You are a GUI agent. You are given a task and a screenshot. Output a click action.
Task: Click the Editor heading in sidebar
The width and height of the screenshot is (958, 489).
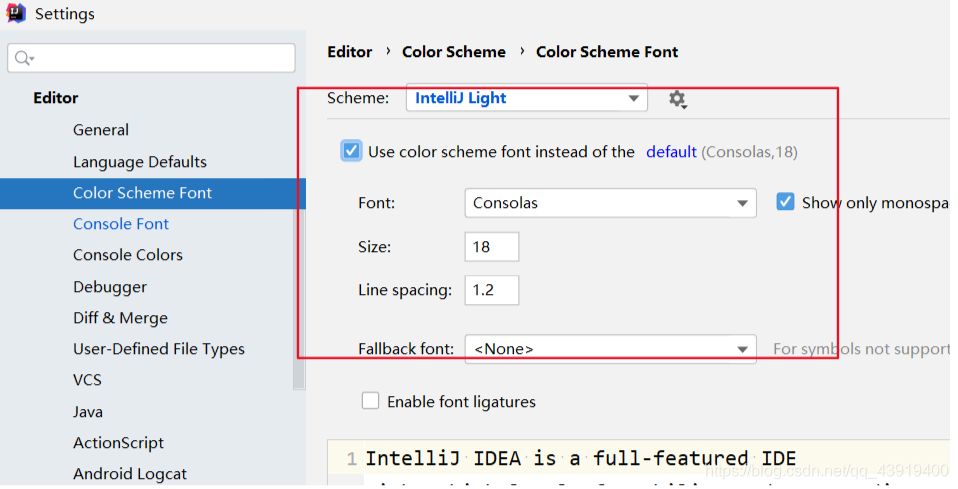pyautogui.click(x=56, y=98)
